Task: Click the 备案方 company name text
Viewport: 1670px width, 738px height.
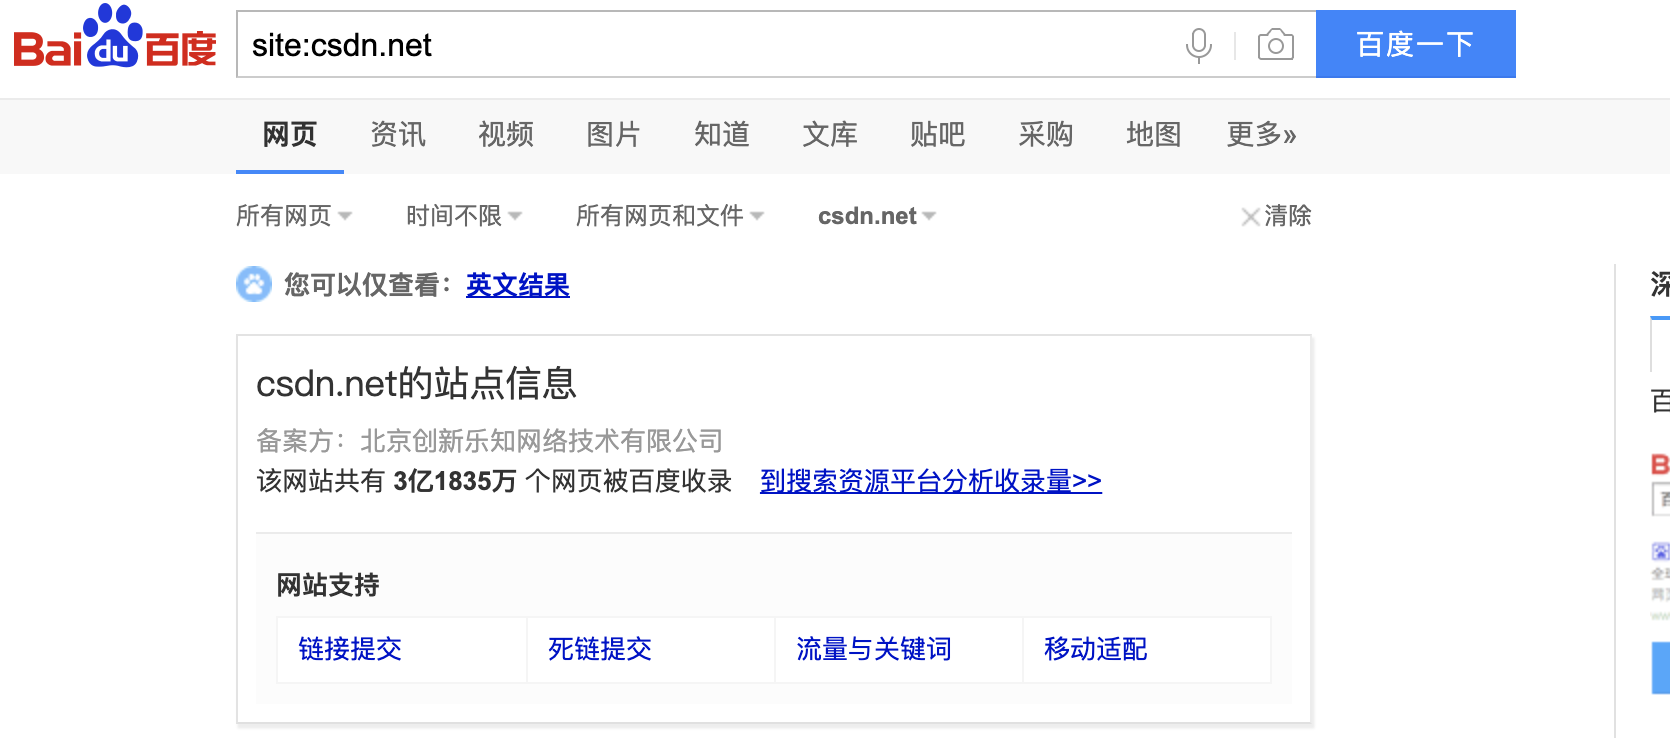Action: point(541,440)
